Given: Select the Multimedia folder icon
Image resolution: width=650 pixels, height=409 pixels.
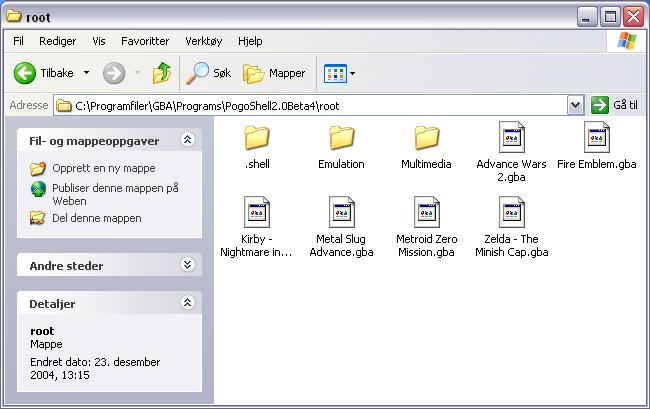Looking at the screenshot, I should [x=426, y=138].
